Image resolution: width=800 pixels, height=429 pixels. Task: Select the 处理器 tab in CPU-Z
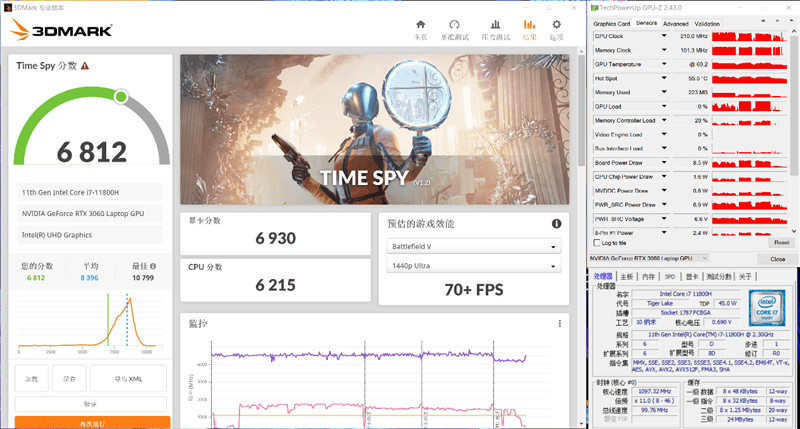coord(603,276)
